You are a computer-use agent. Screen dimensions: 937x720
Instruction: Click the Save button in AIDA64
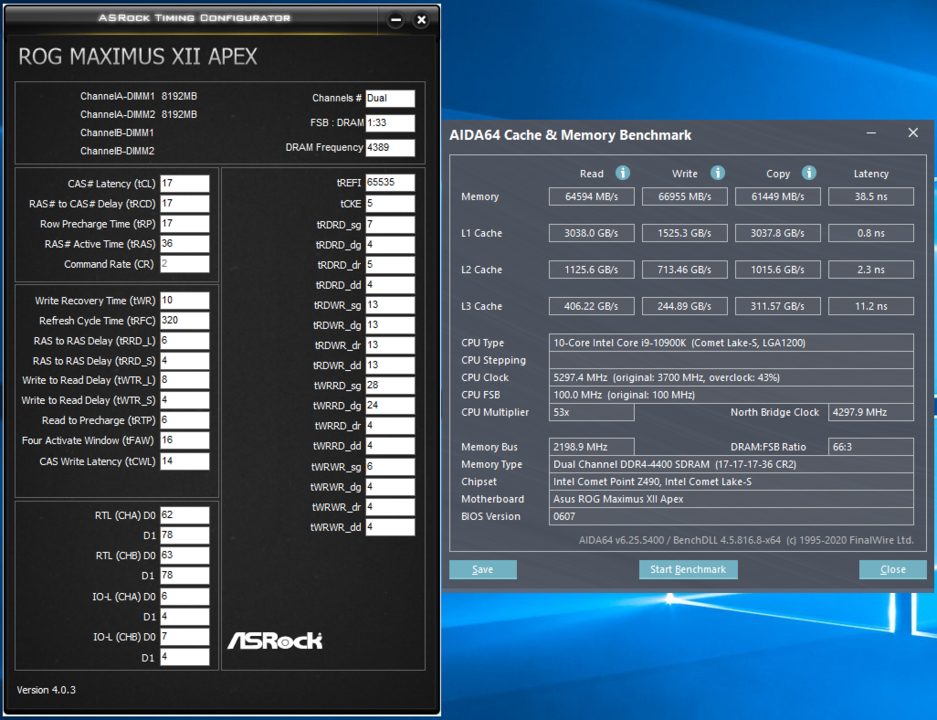(483, 569)
